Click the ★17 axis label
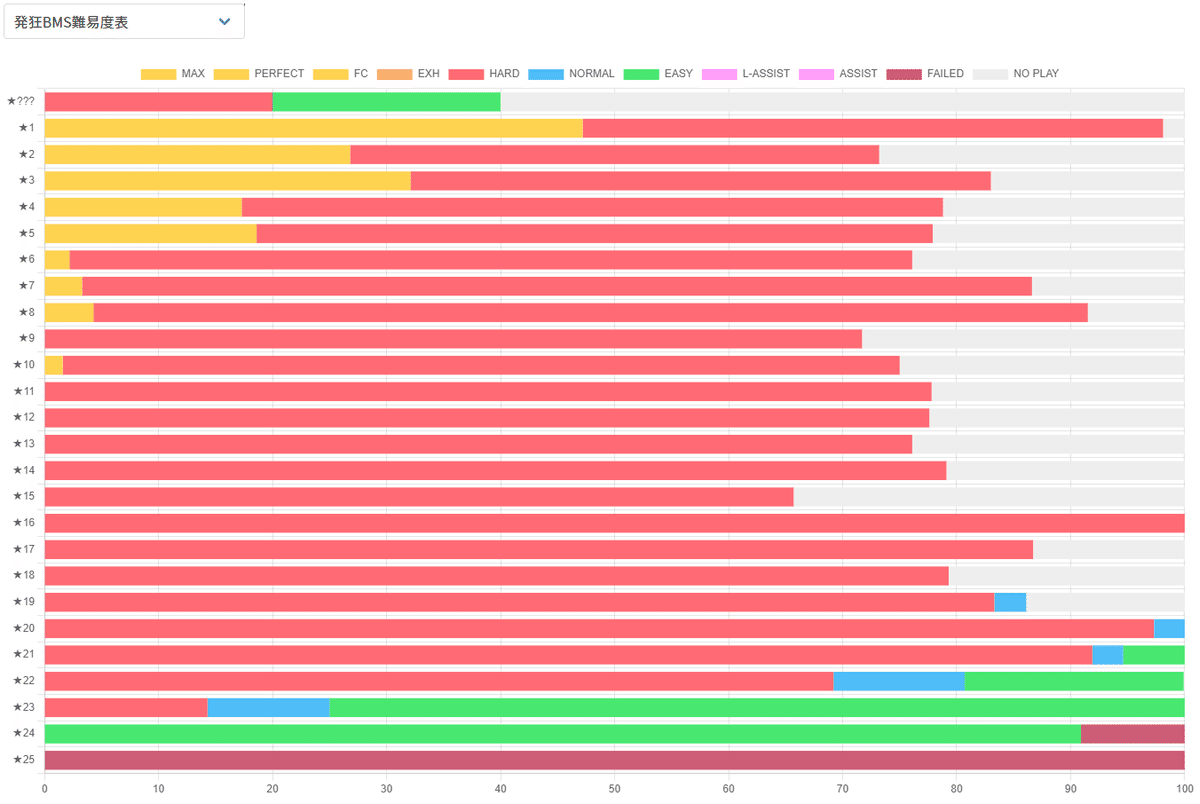The image size is (1200, 804). coord(23,549)
